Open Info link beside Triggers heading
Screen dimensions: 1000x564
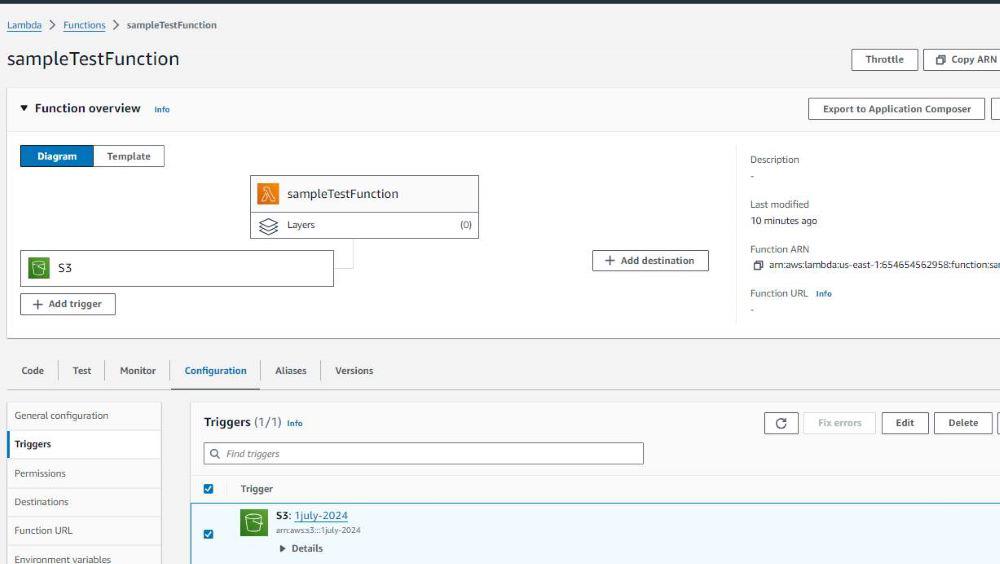(295, 423)
